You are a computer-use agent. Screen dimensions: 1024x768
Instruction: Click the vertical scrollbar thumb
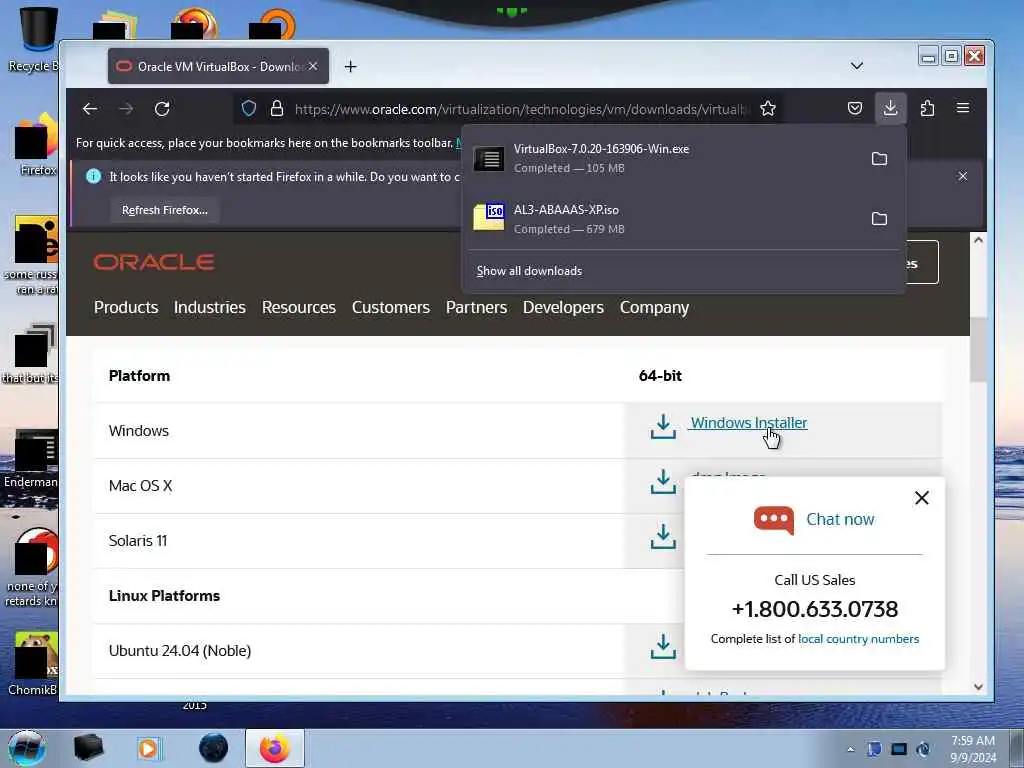click(978, 350)
